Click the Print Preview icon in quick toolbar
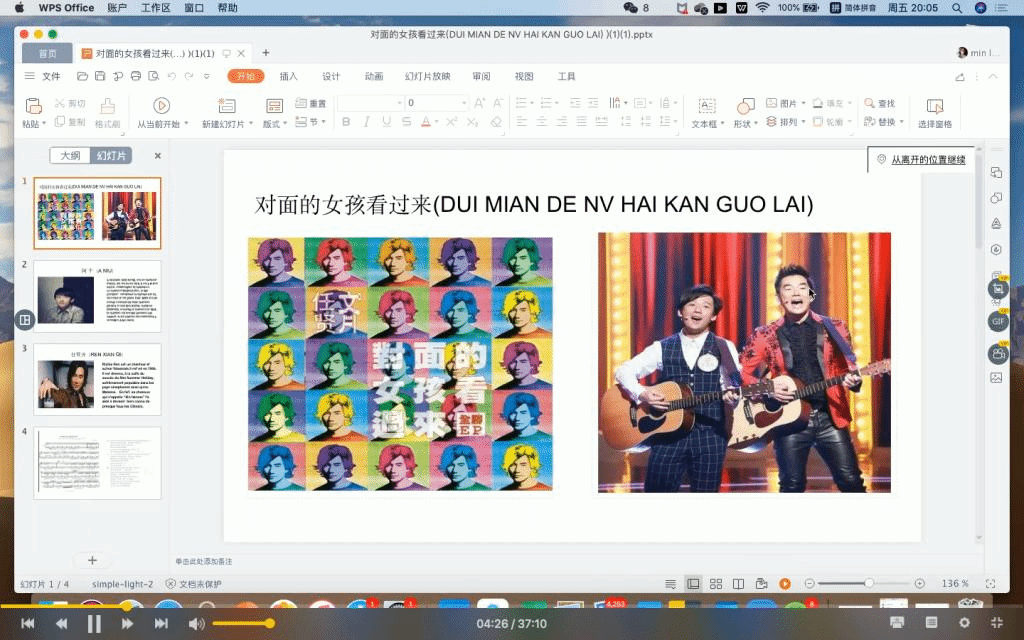This screenshot has width=1024, height=640. pos(153,76)
